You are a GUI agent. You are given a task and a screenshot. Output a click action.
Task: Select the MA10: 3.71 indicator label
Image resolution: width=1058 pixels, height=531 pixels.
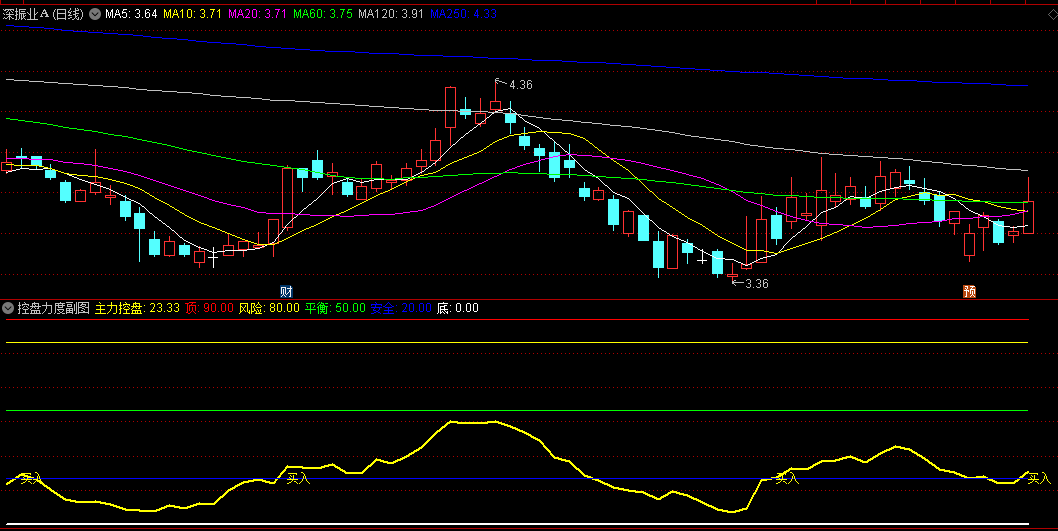click(x=192, y=13)
